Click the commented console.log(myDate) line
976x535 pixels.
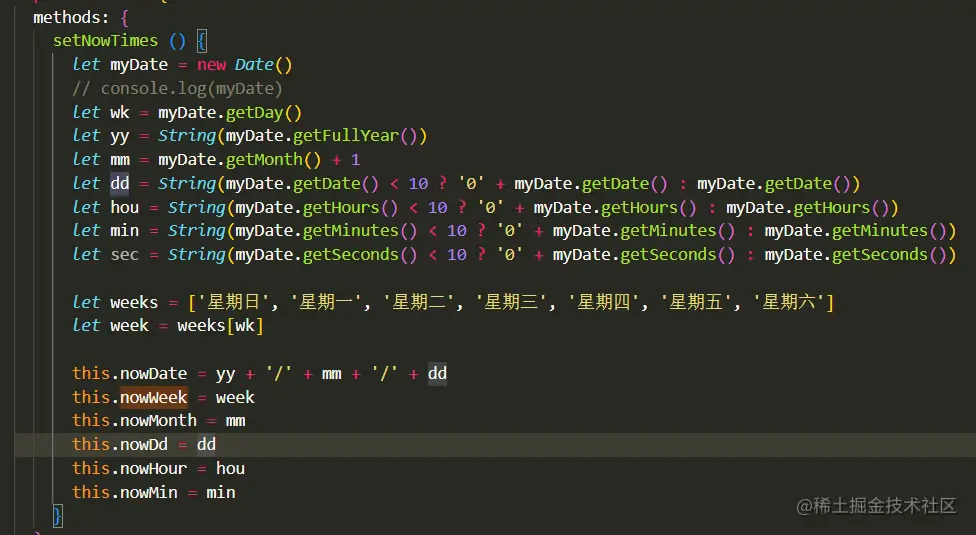pos(177,88)
